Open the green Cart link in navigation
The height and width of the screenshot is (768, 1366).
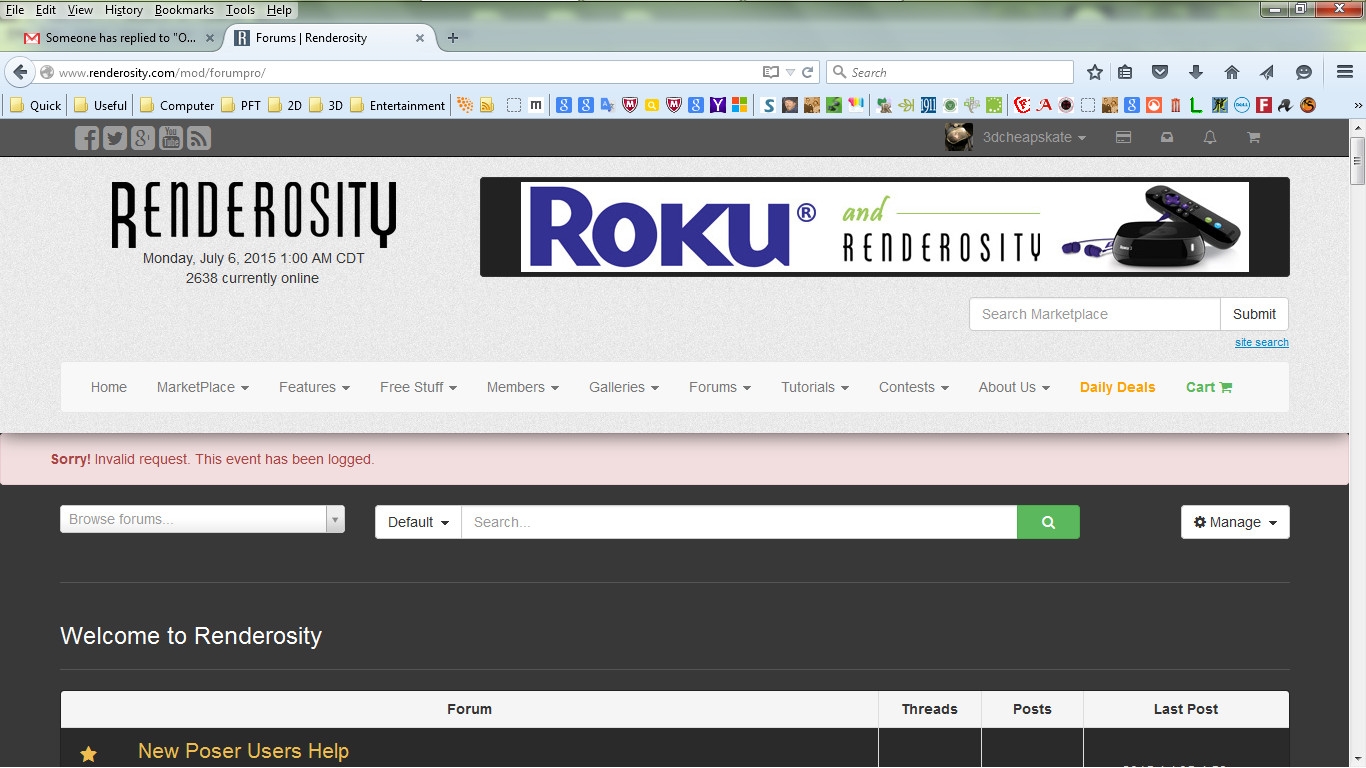(1209, 387)
